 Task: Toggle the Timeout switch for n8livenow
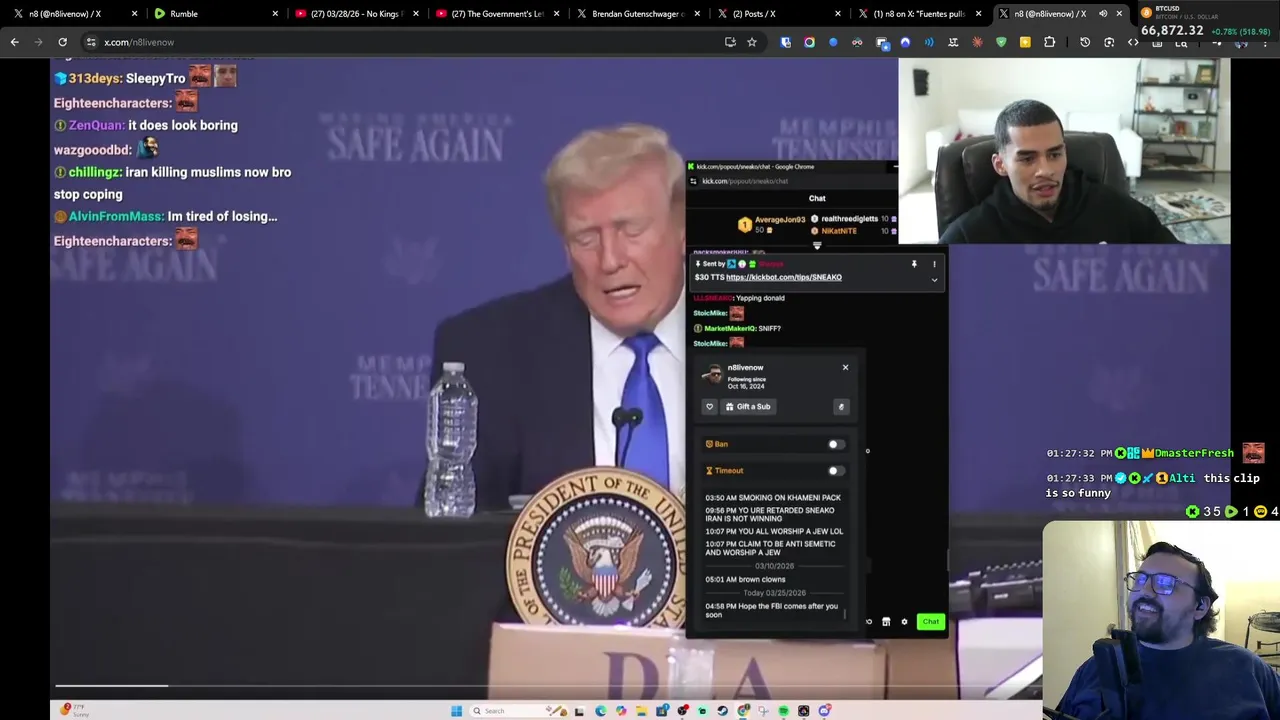(x=836, y=470)
